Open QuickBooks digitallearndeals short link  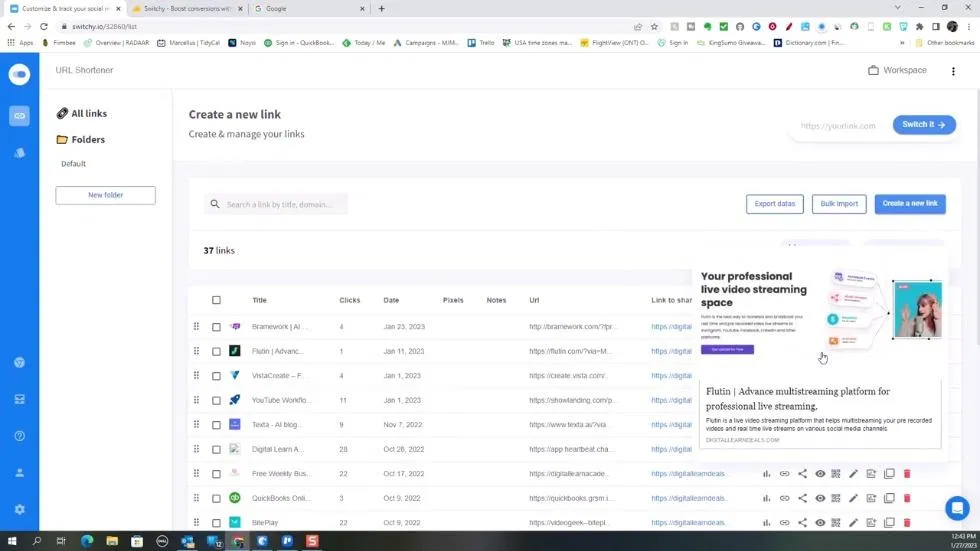(x=688, y=498)
